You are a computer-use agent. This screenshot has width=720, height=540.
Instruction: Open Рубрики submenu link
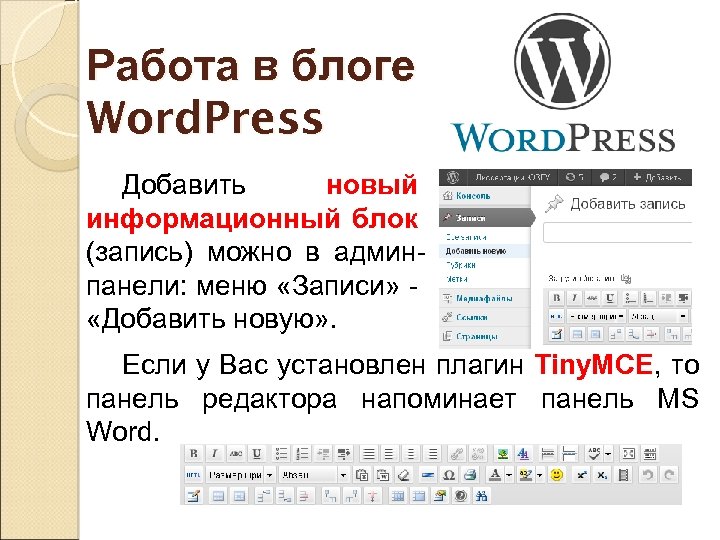(x=461, y=265)
